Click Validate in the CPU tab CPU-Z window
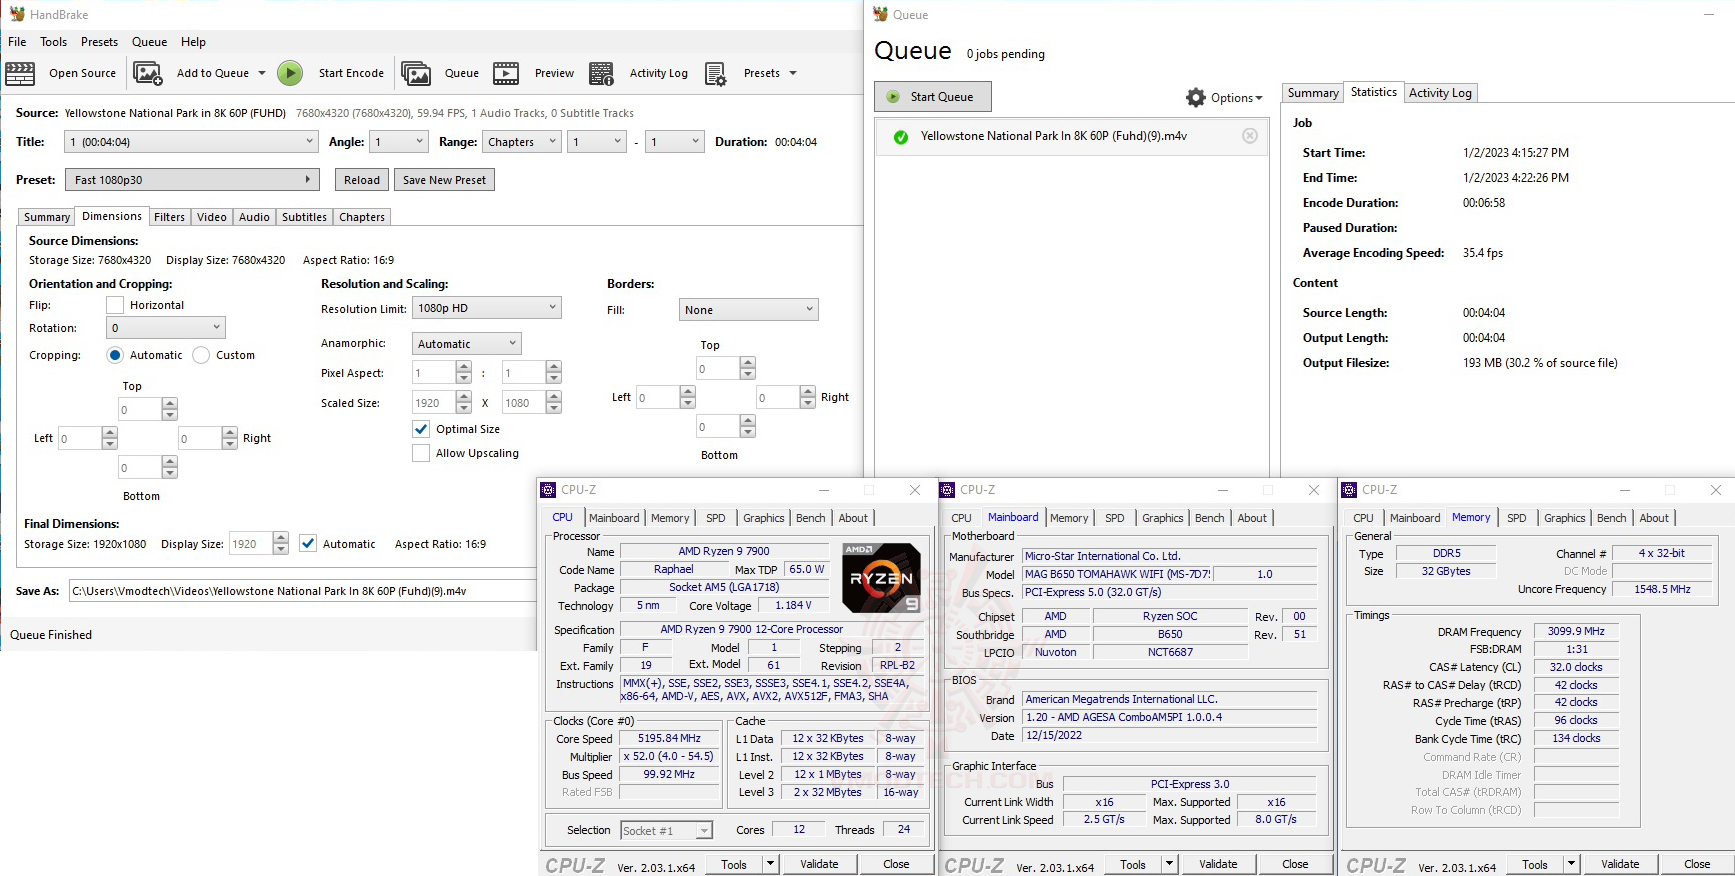The image size is (1735, 876). point(819,864)
